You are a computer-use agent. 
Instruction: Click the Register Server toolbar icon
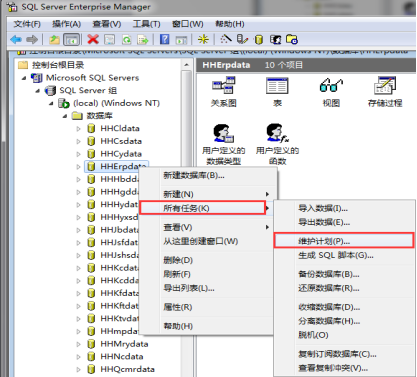coord(242,40)
